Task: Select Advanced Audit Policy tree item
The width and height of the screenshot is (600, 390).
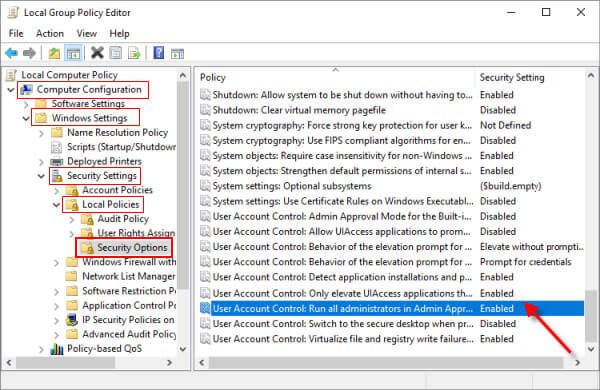Action: (x=129, y=334)
